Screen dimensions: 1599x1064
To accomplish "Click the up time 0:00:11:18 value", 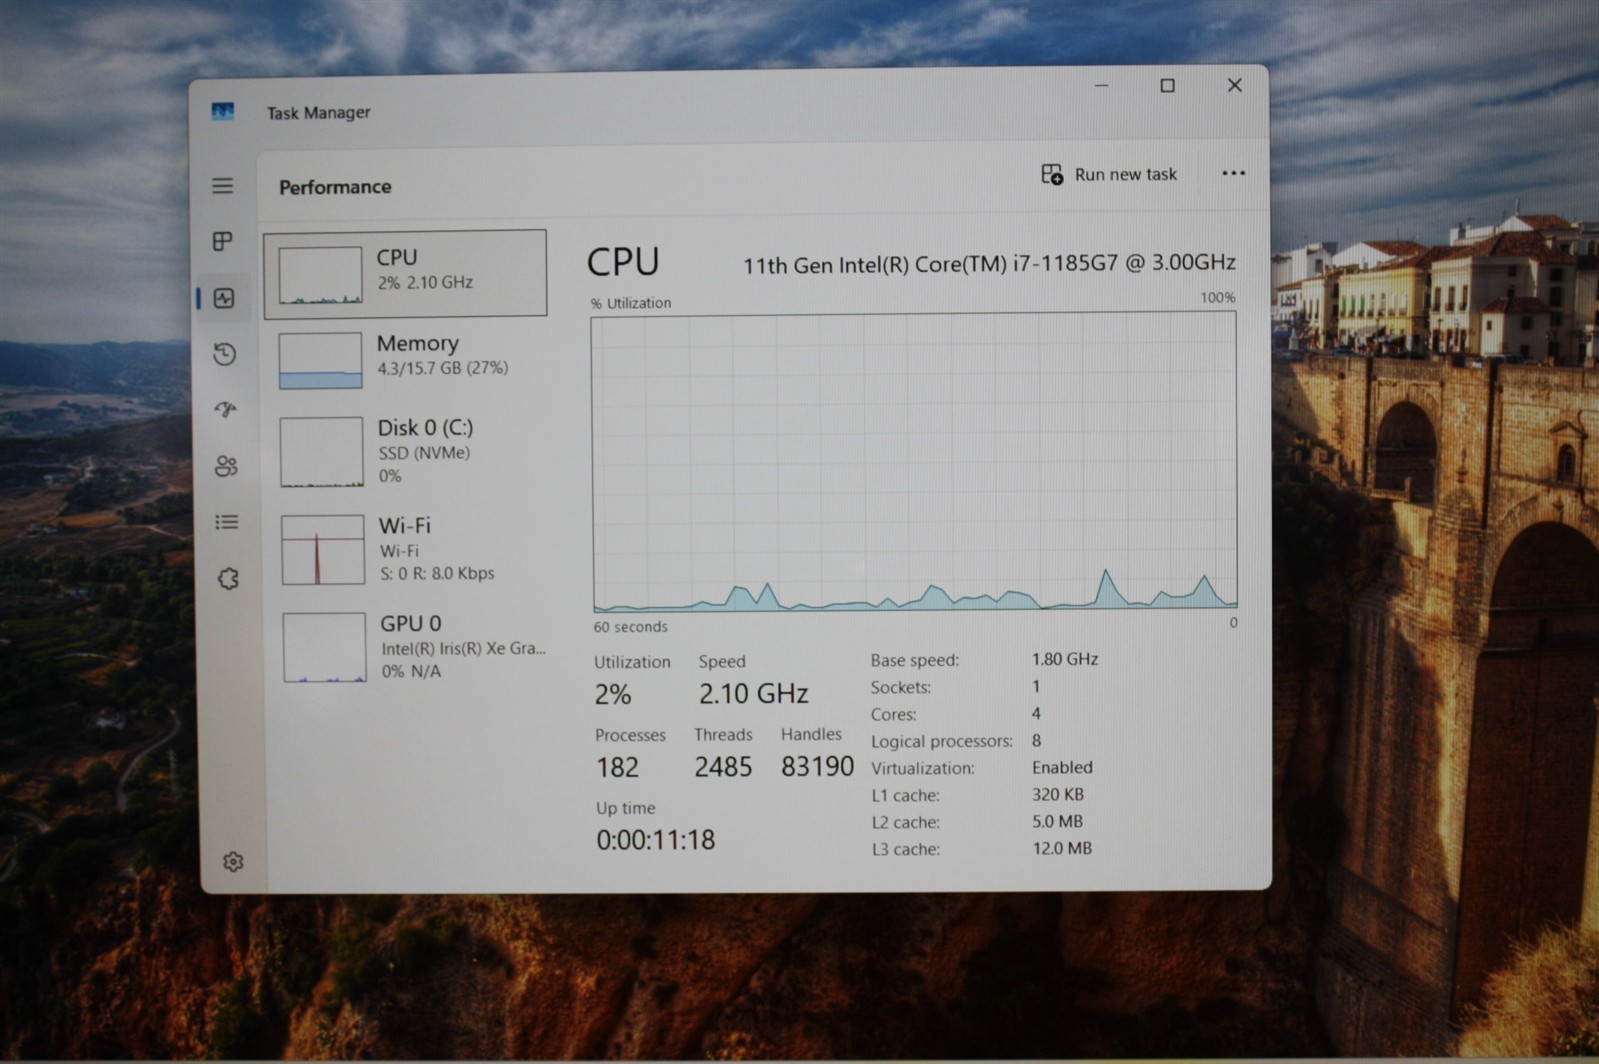I will (x=656, y=840).
